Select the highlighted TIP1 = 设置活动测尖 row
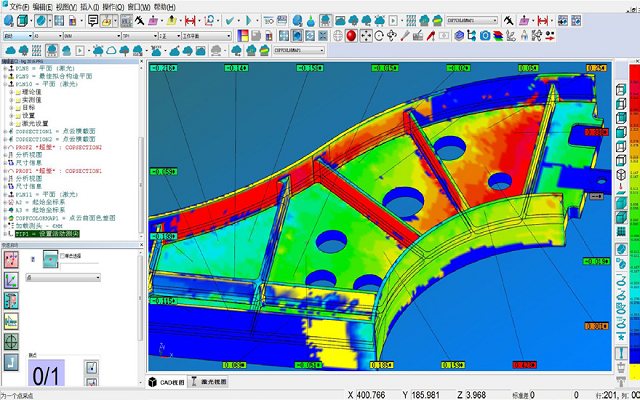The height and width of the screenshot is (400, 640). 47,234
